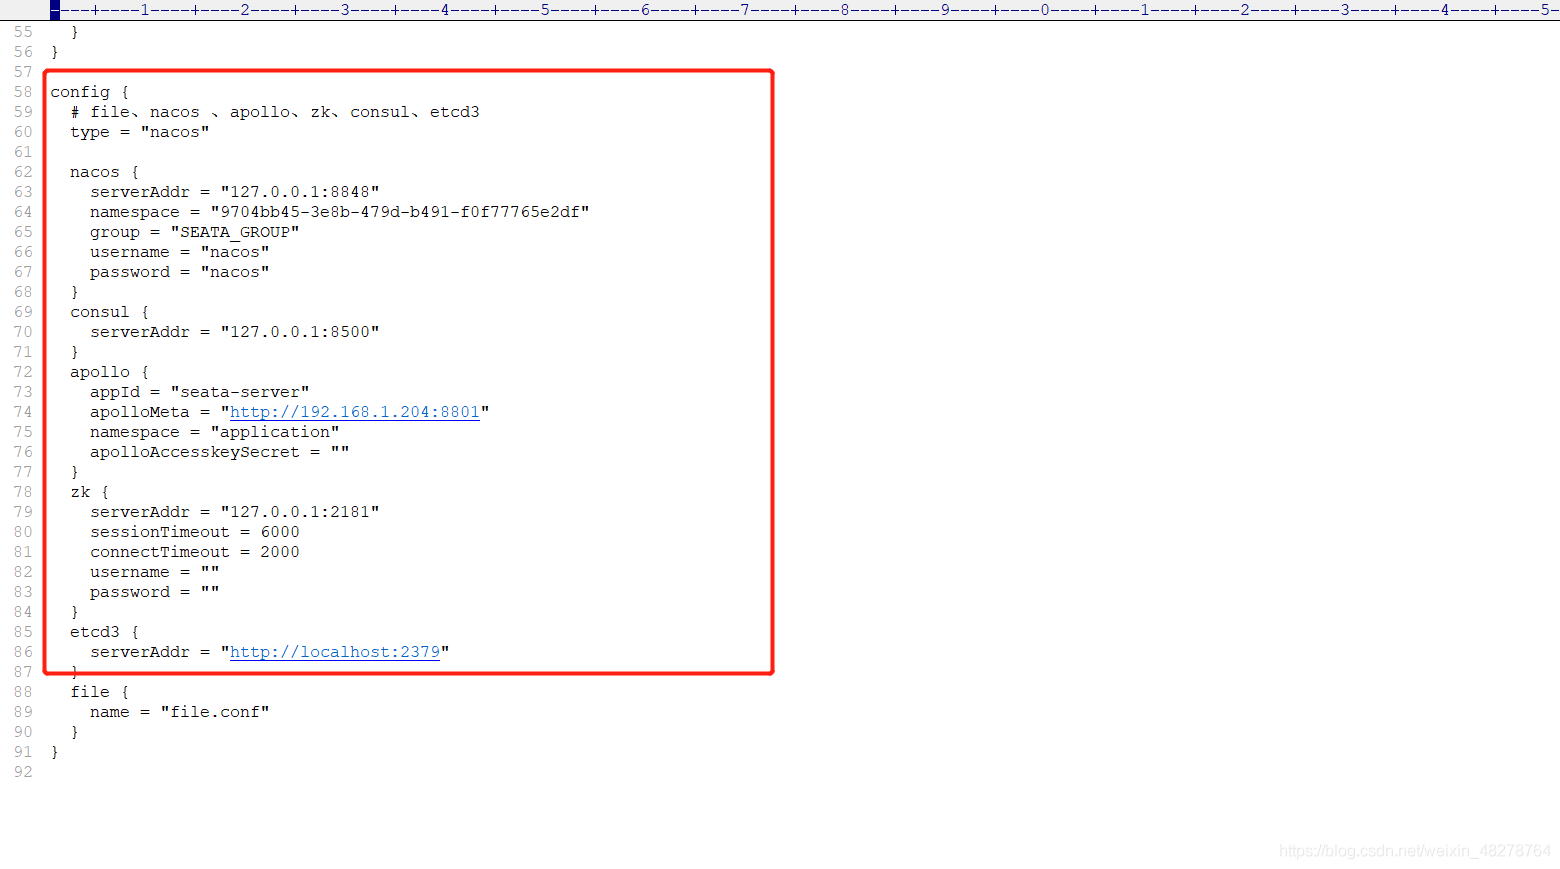
Task: Click the password = "nacos" line
Action: pos(180,272)
